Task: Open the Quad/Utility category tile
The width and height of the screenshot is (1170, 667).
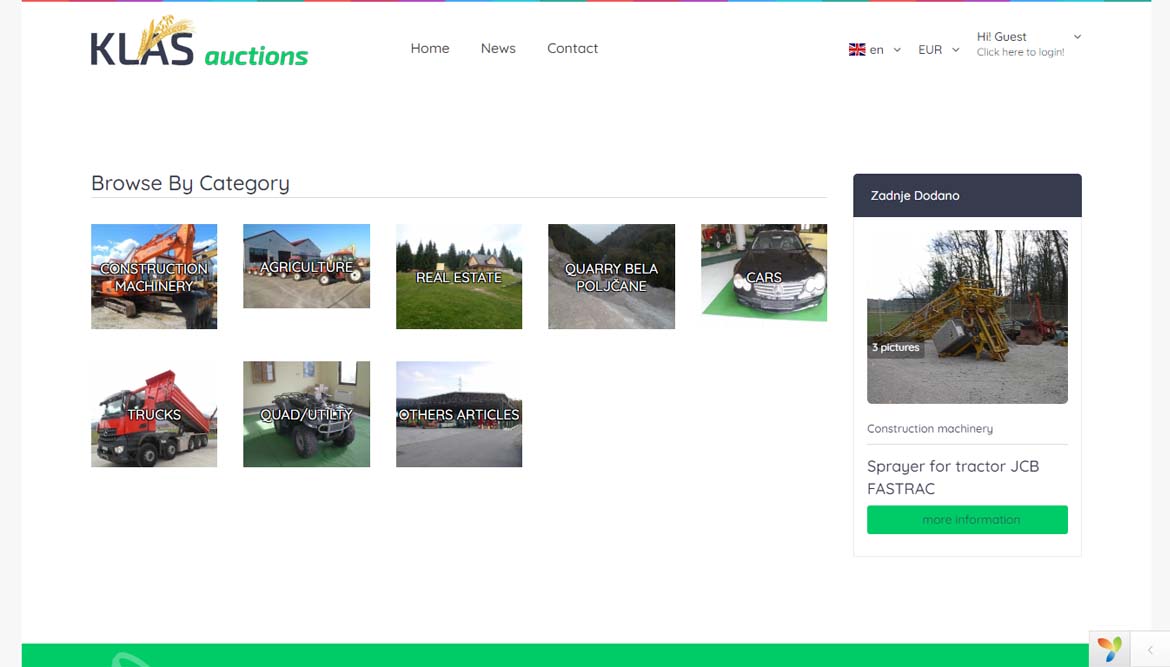Action: (x=307, y=414)
